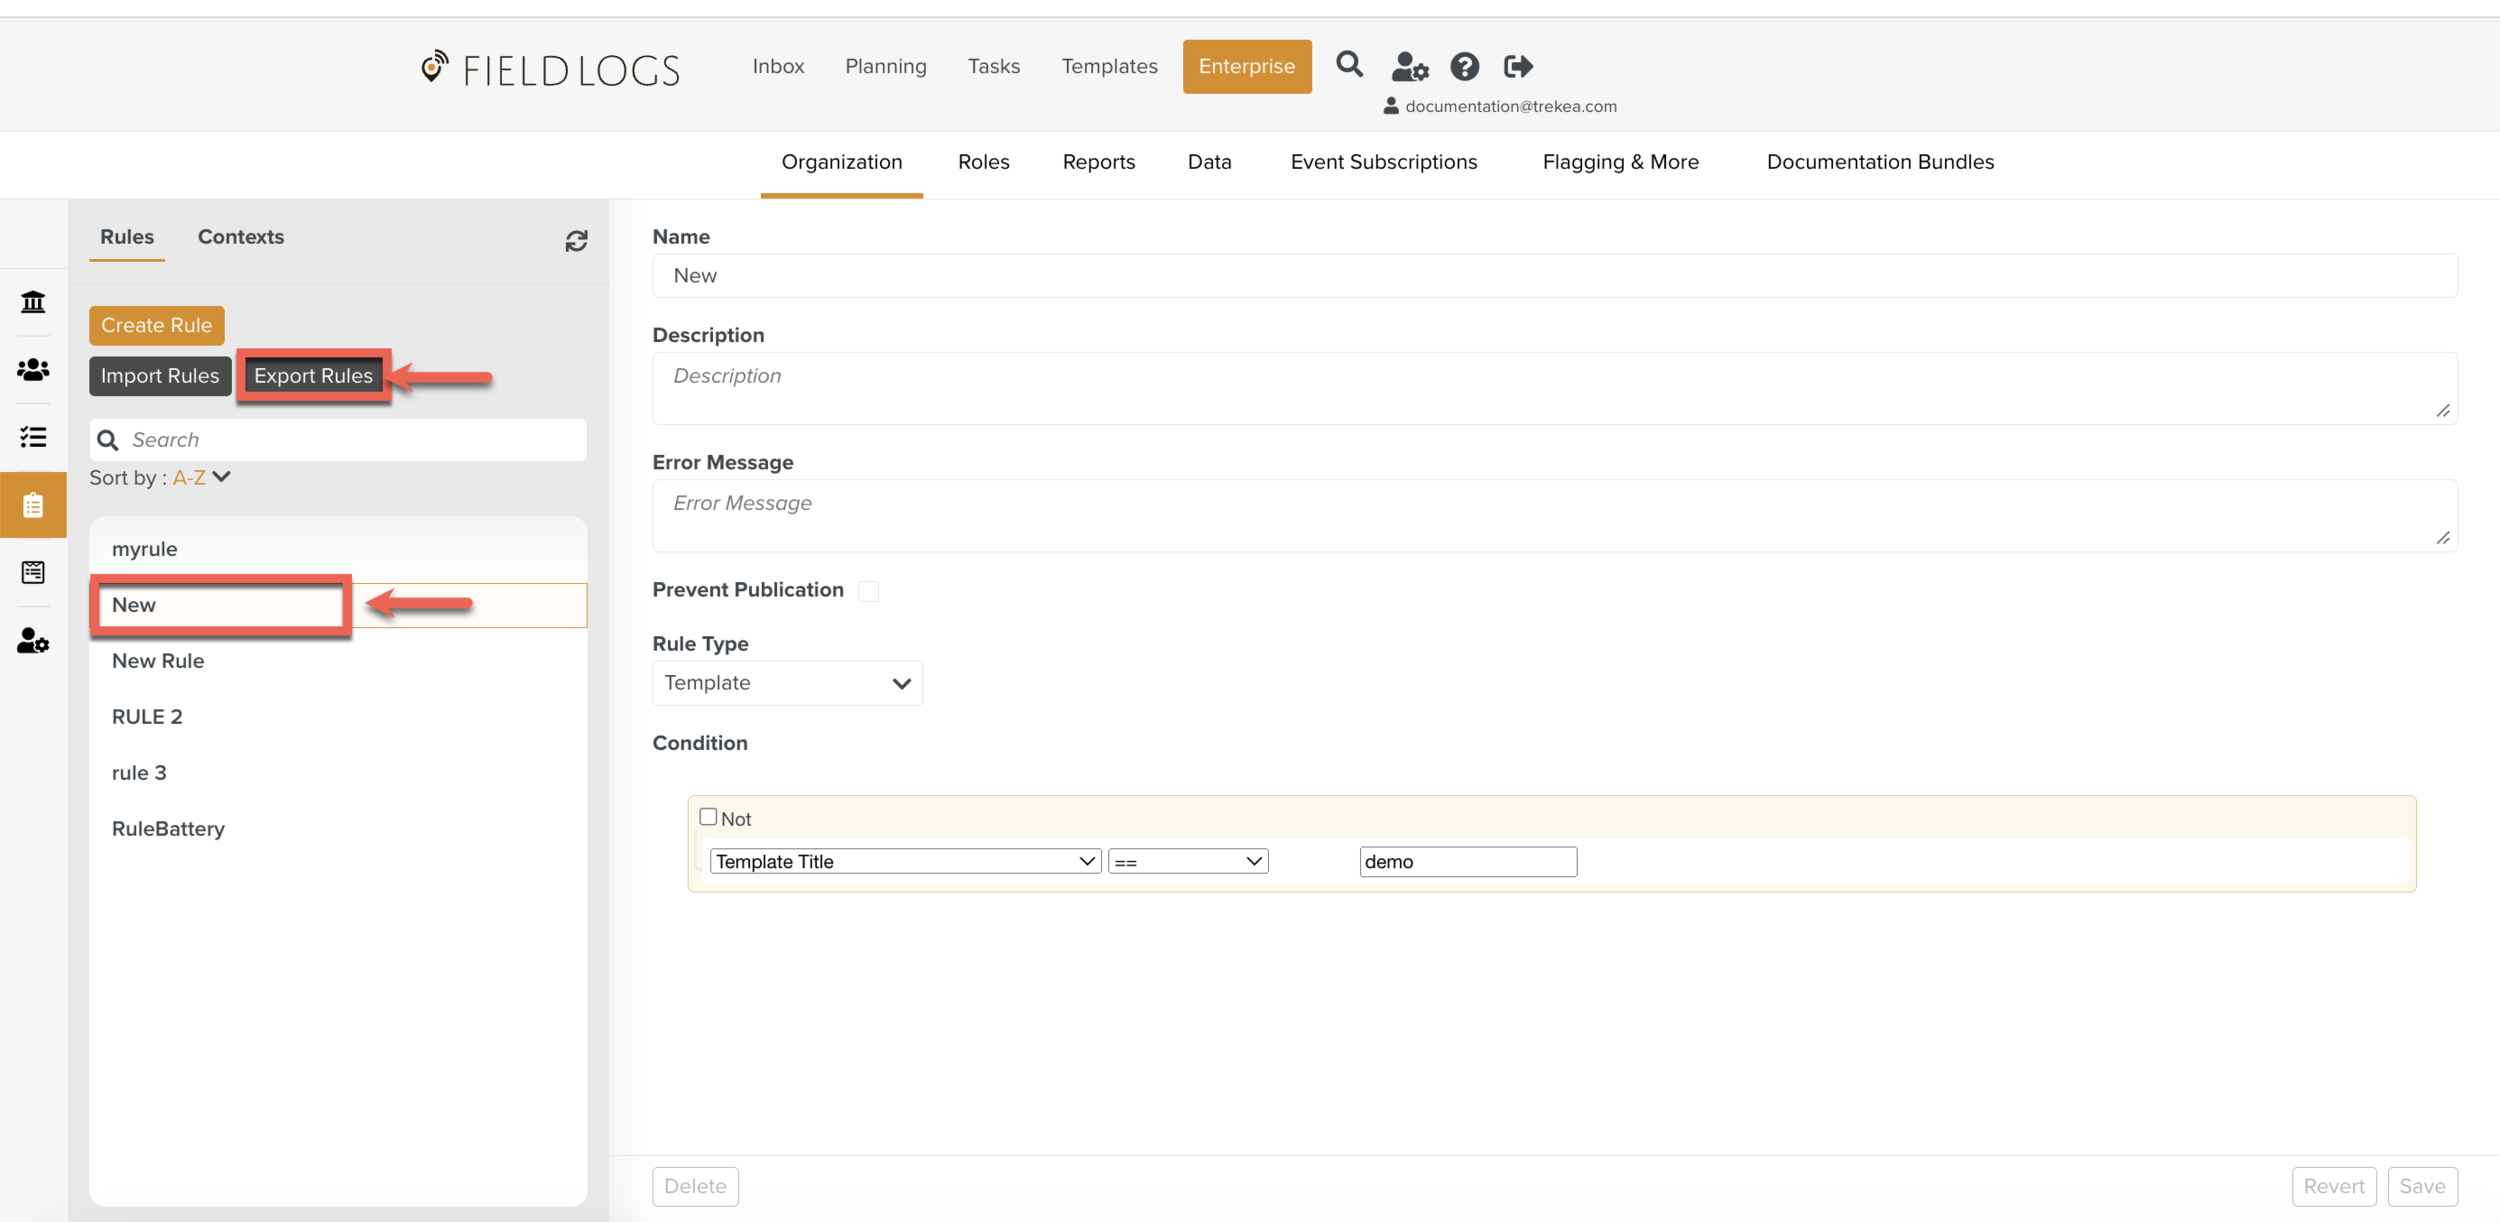The height and width of the screenshot is (1222, 2500).
Task: Select RuleBattery in the rules list
Action: [x=168, y=829]
